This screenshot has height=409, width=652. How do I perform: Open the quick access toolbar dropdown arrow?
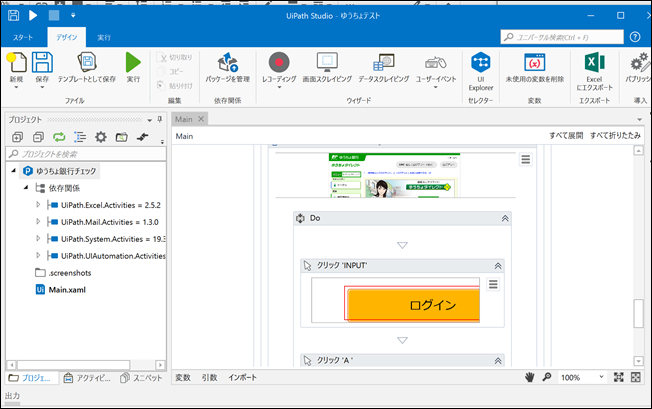(73, 15)
